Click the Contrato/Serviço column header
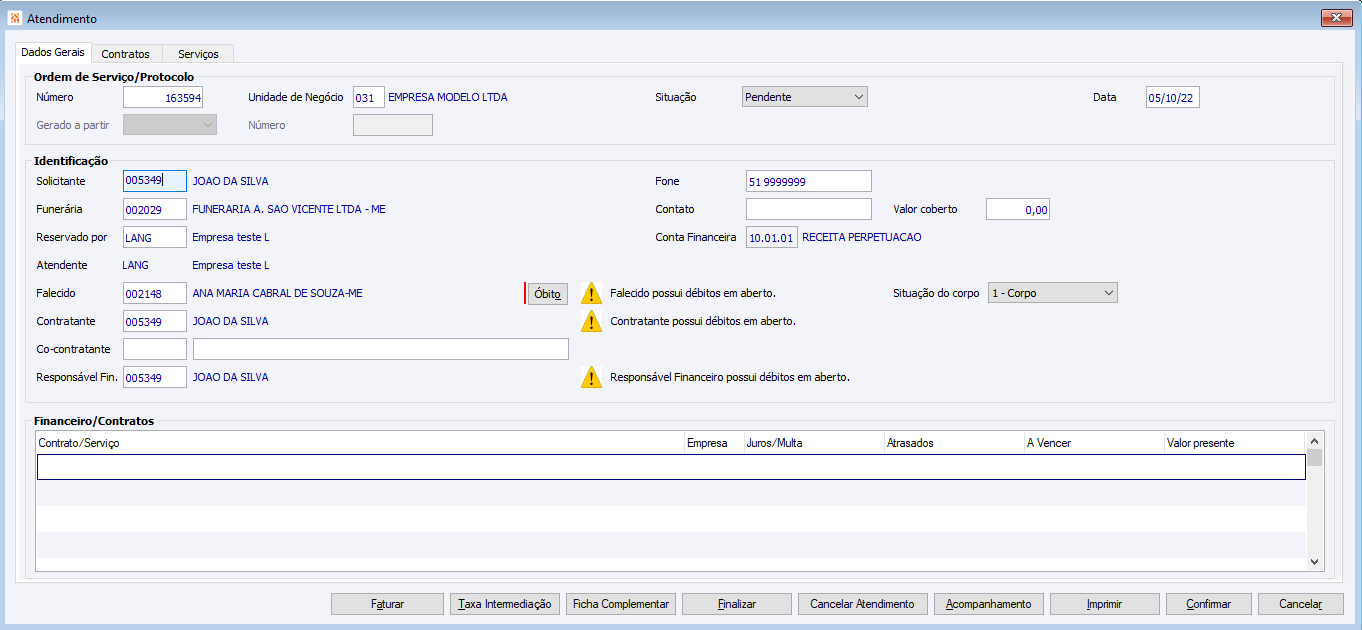 coord(360,442)
